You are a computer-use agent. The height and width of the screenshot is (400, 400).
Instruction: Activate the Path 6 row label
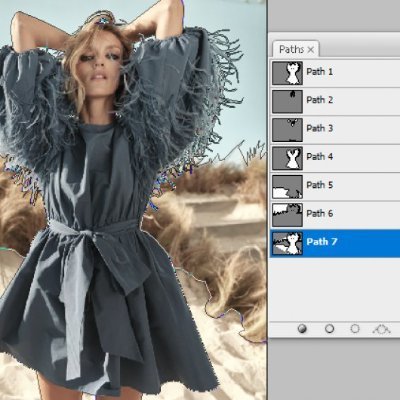tap(319, 213)
